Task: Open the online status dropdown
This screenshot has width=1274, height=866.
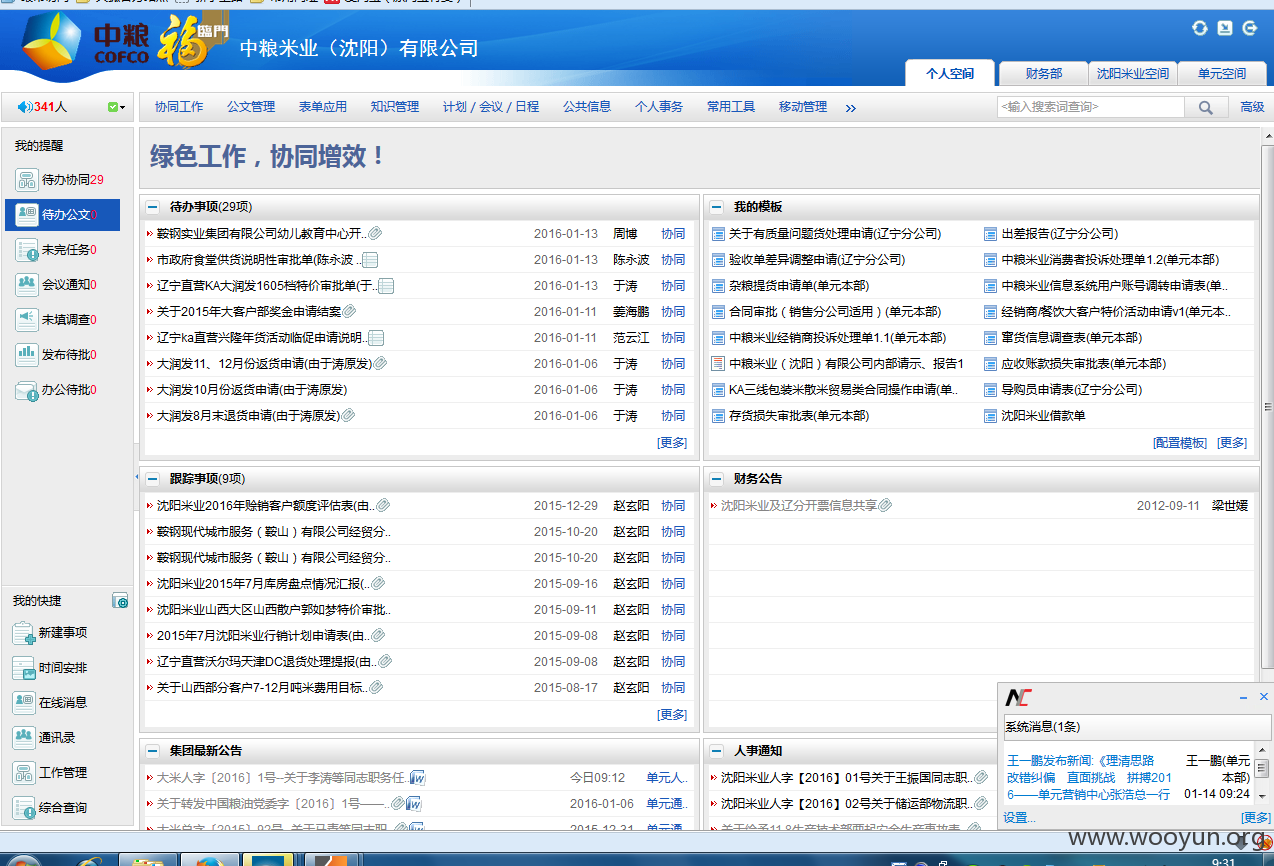Action: coord(116,107)
